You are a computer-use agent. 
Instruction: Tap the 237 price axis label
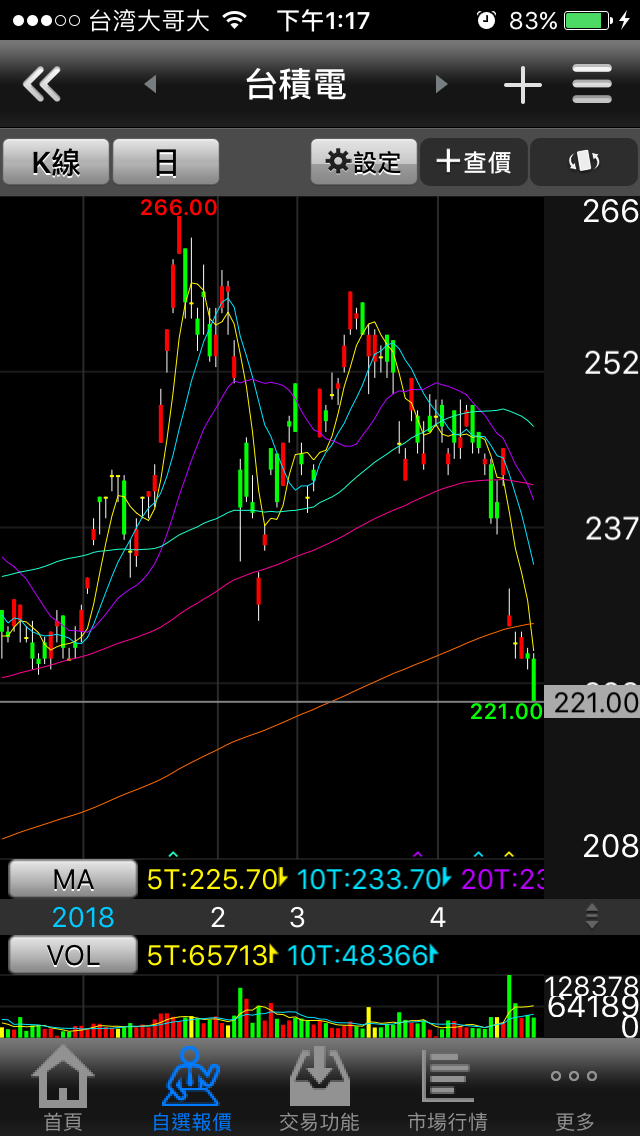coord(612,530)
